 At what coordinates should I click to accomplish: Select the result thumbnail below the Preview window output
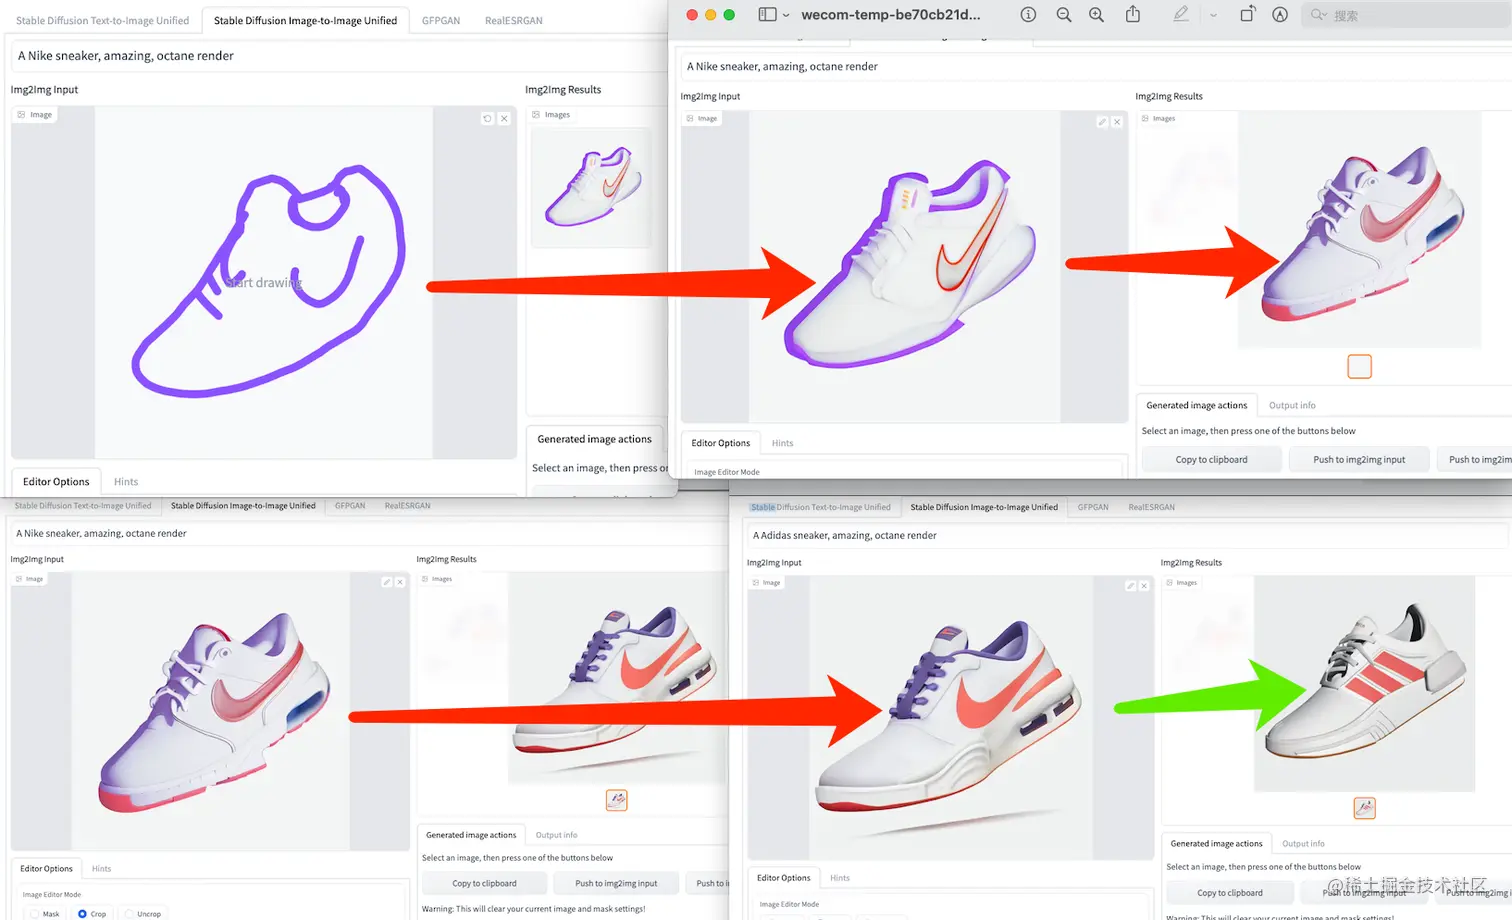[1359, 366]
